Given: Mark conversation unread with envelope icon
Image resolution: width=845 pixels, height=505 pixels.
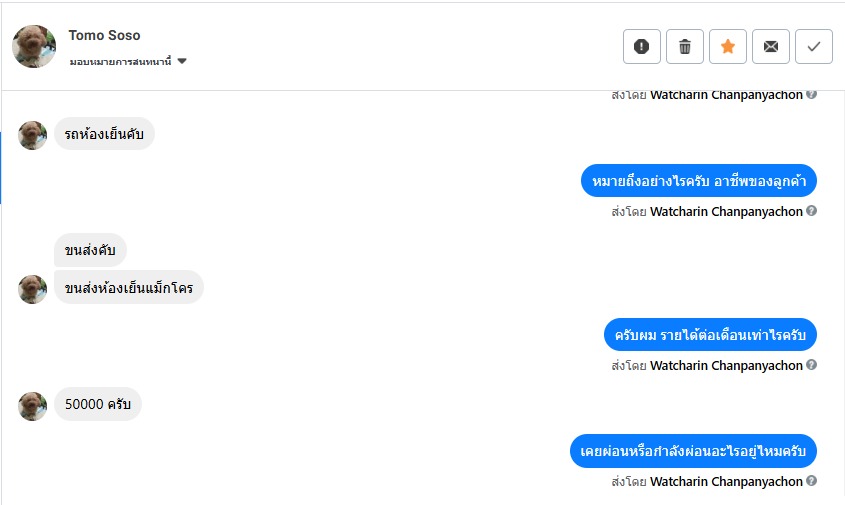Looking at the screenshot, I should [x=771, y=46].
